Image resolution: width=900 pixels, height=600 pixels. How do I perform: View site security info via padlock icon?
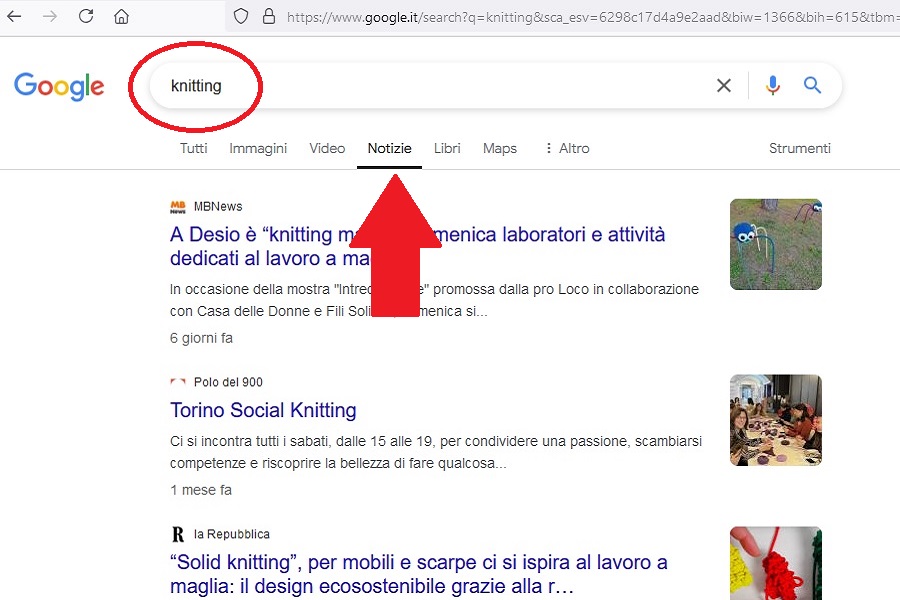(271, 16)
